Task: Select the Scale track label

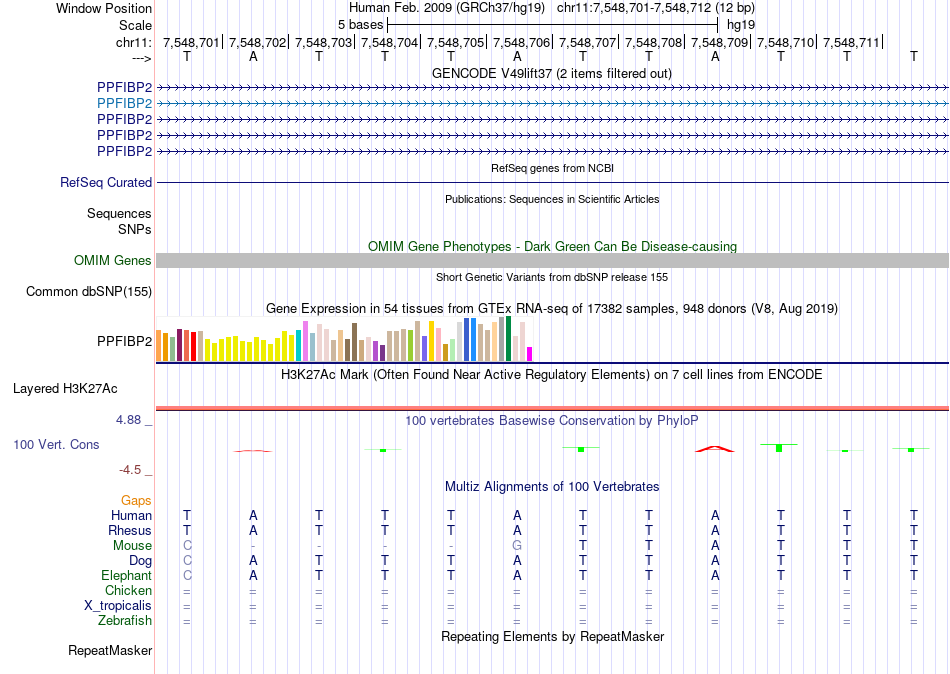Action: pos(135,25)
